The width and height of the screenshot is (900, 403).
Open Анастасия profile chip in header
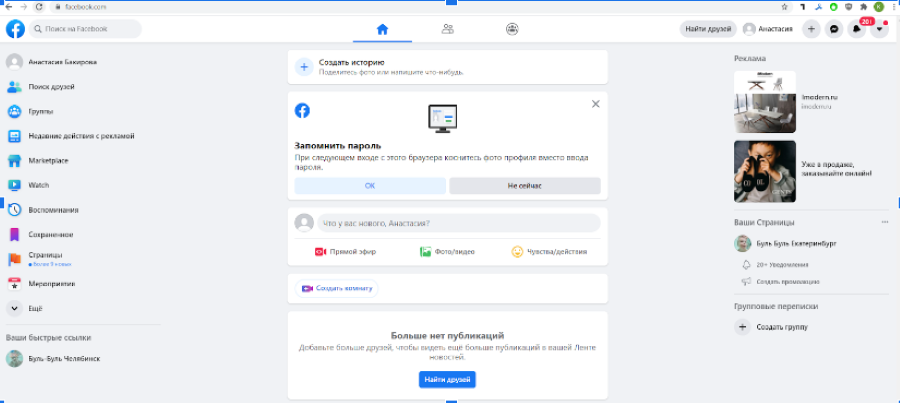(x=768, y=29)
